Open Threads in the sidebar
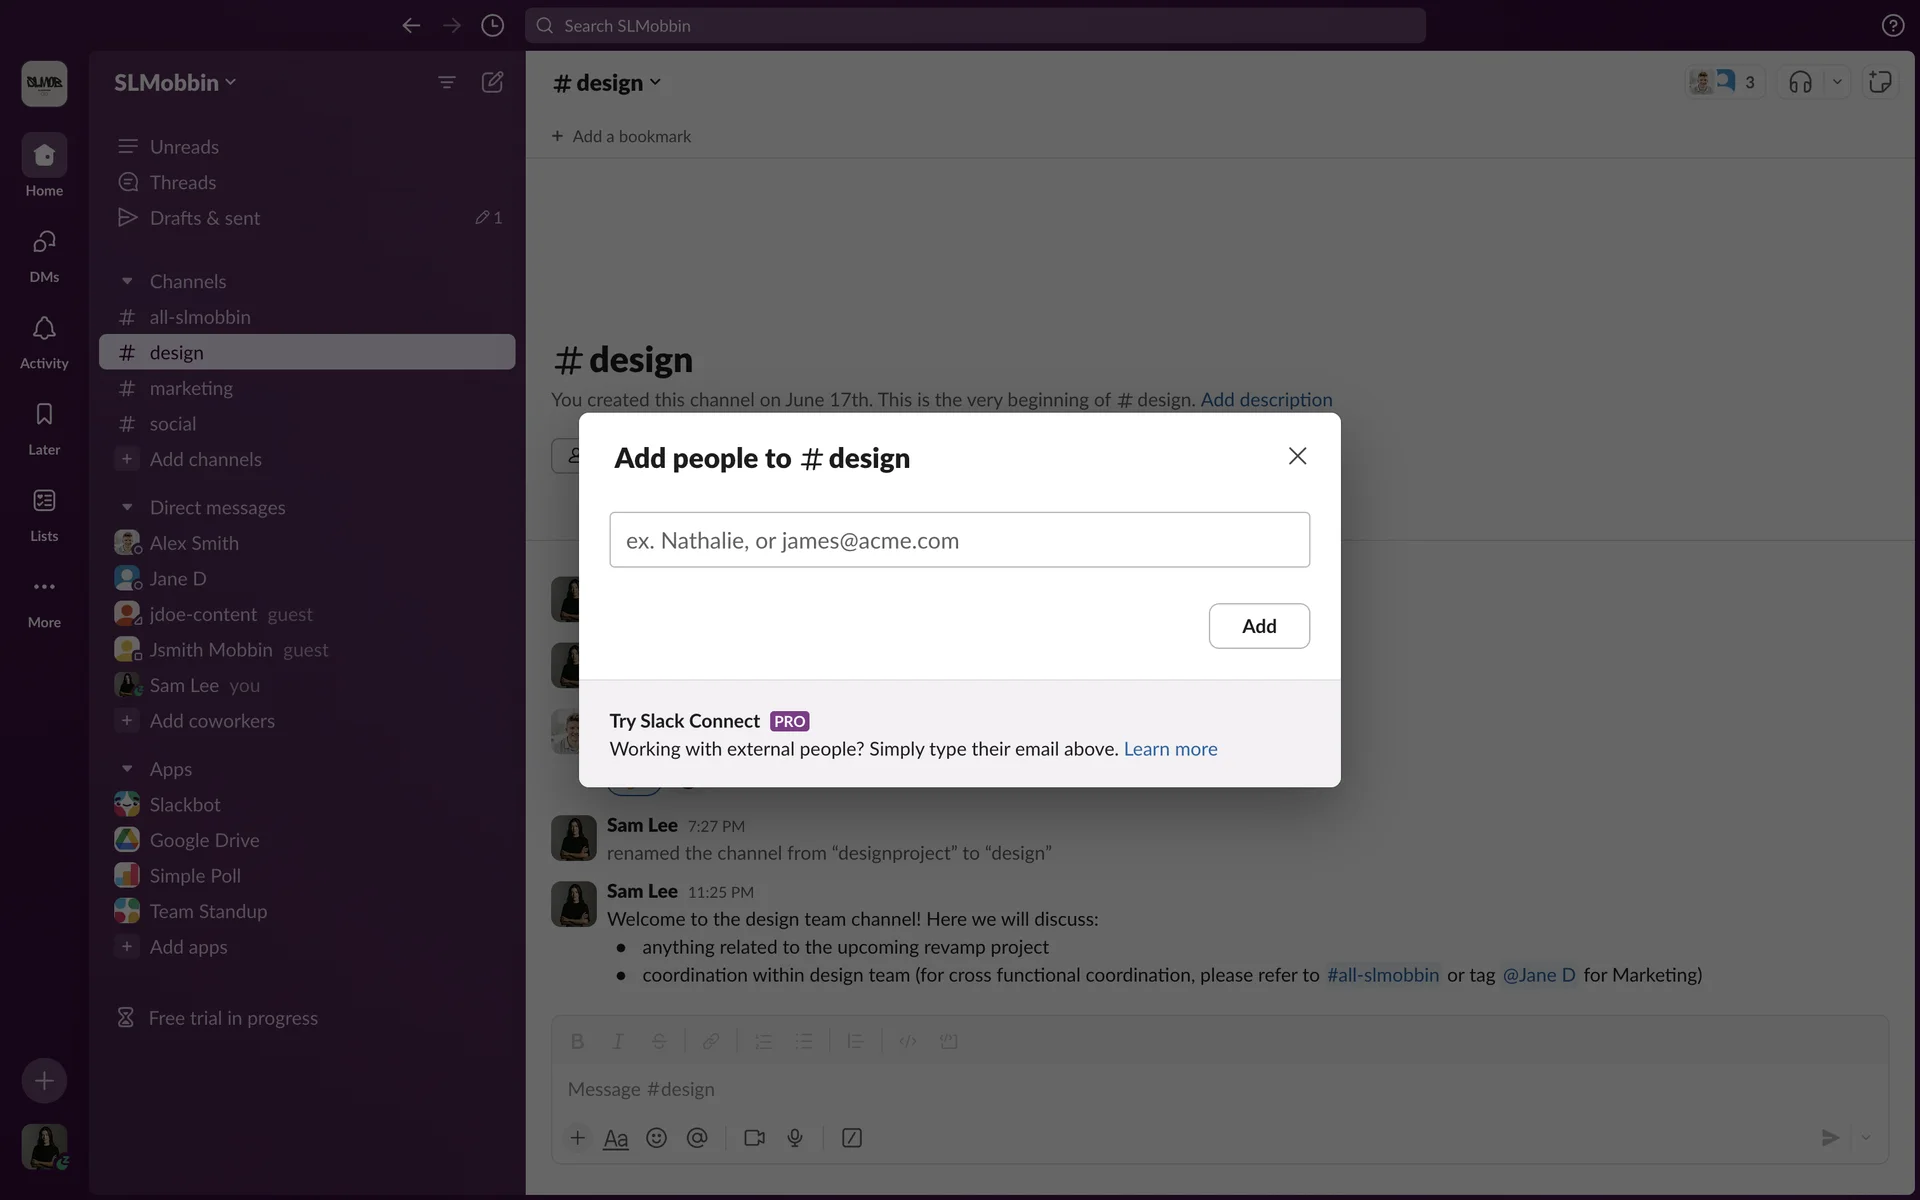The height and width of the screenshot is (1200, 1920). click(183, 182)
